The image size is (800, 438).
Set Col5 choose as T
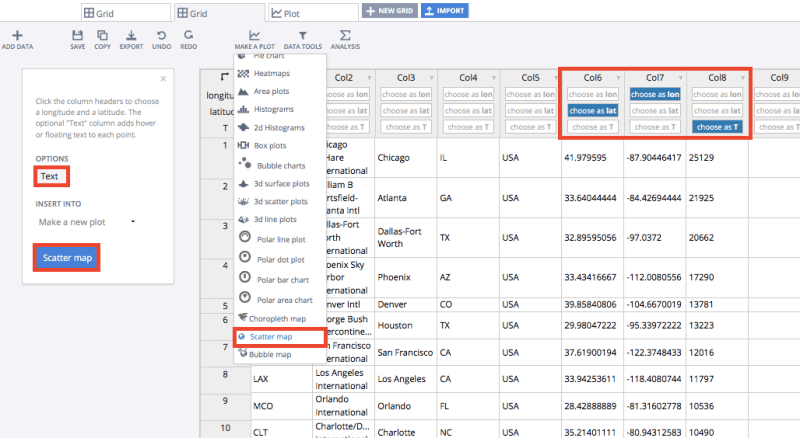[531, 127]
